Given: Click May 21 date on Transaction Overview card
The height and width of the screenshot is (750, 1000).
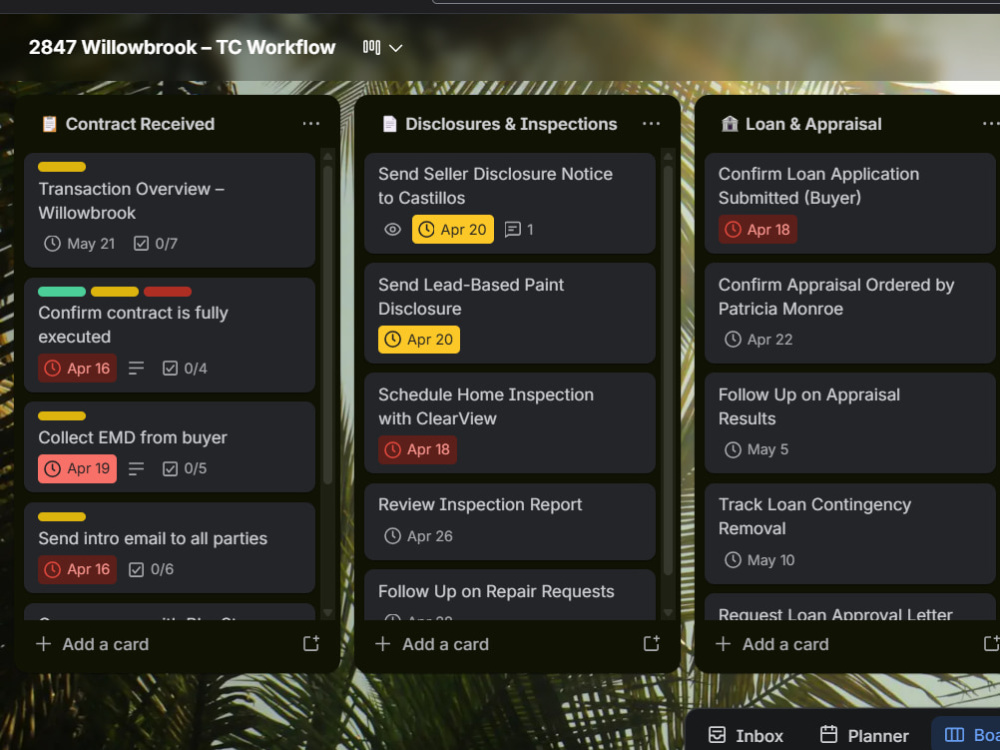Looking at the screenshot, I should click(x=80, y=244).
